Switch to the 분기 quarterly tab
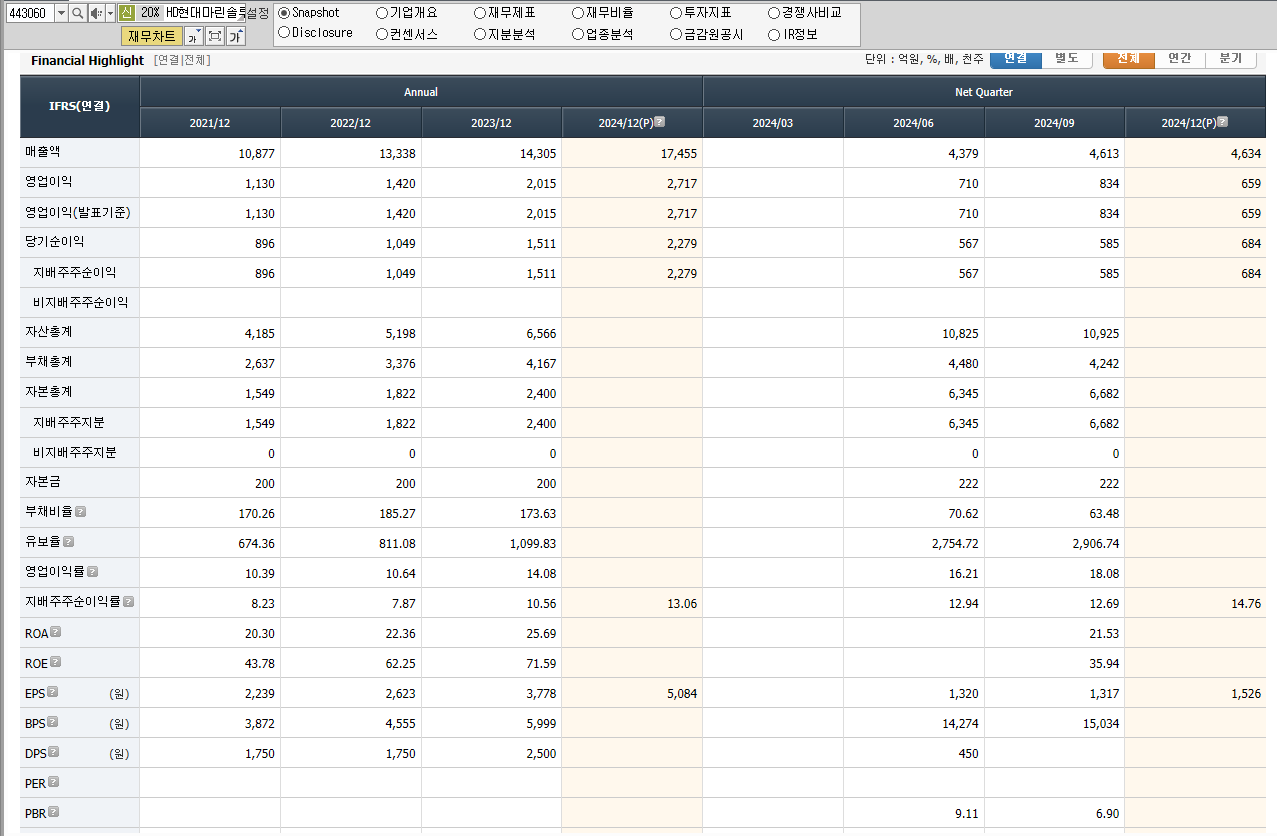This screenshot has height=836, width=1277. point(1231,59)
